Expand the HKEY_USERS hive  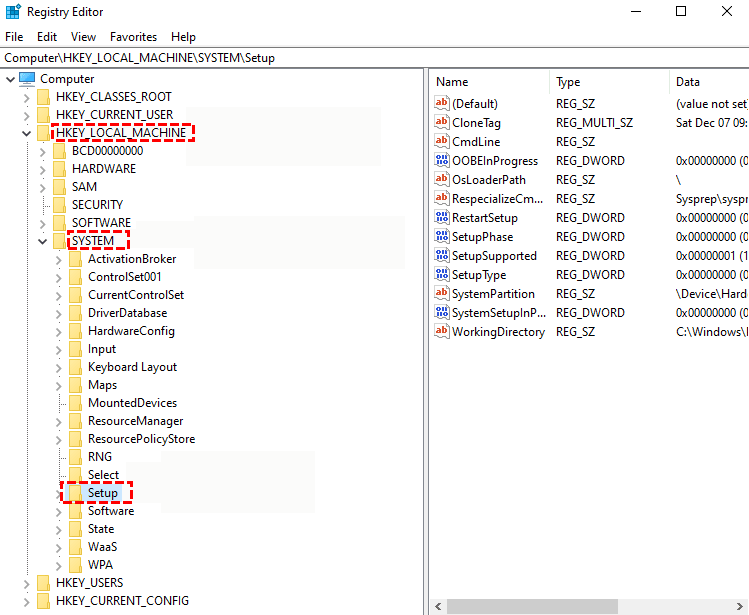tap(26, 583)
